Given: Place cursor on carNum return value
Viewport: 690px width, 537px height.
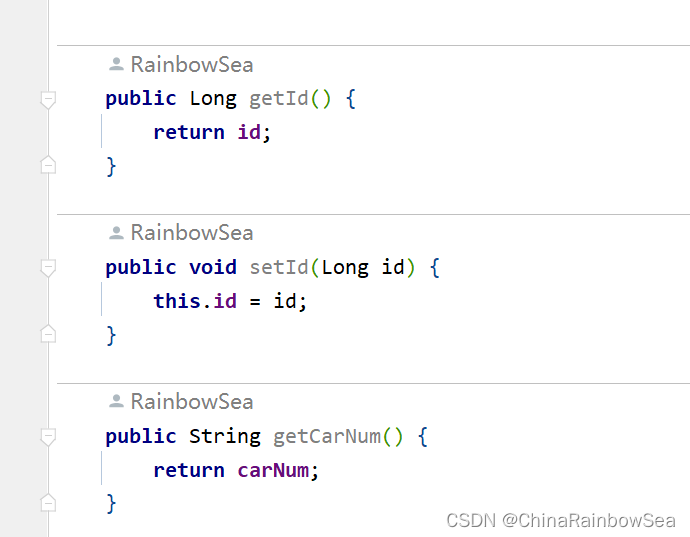Looking at the screenshot, I should click(x=273, y=471).
